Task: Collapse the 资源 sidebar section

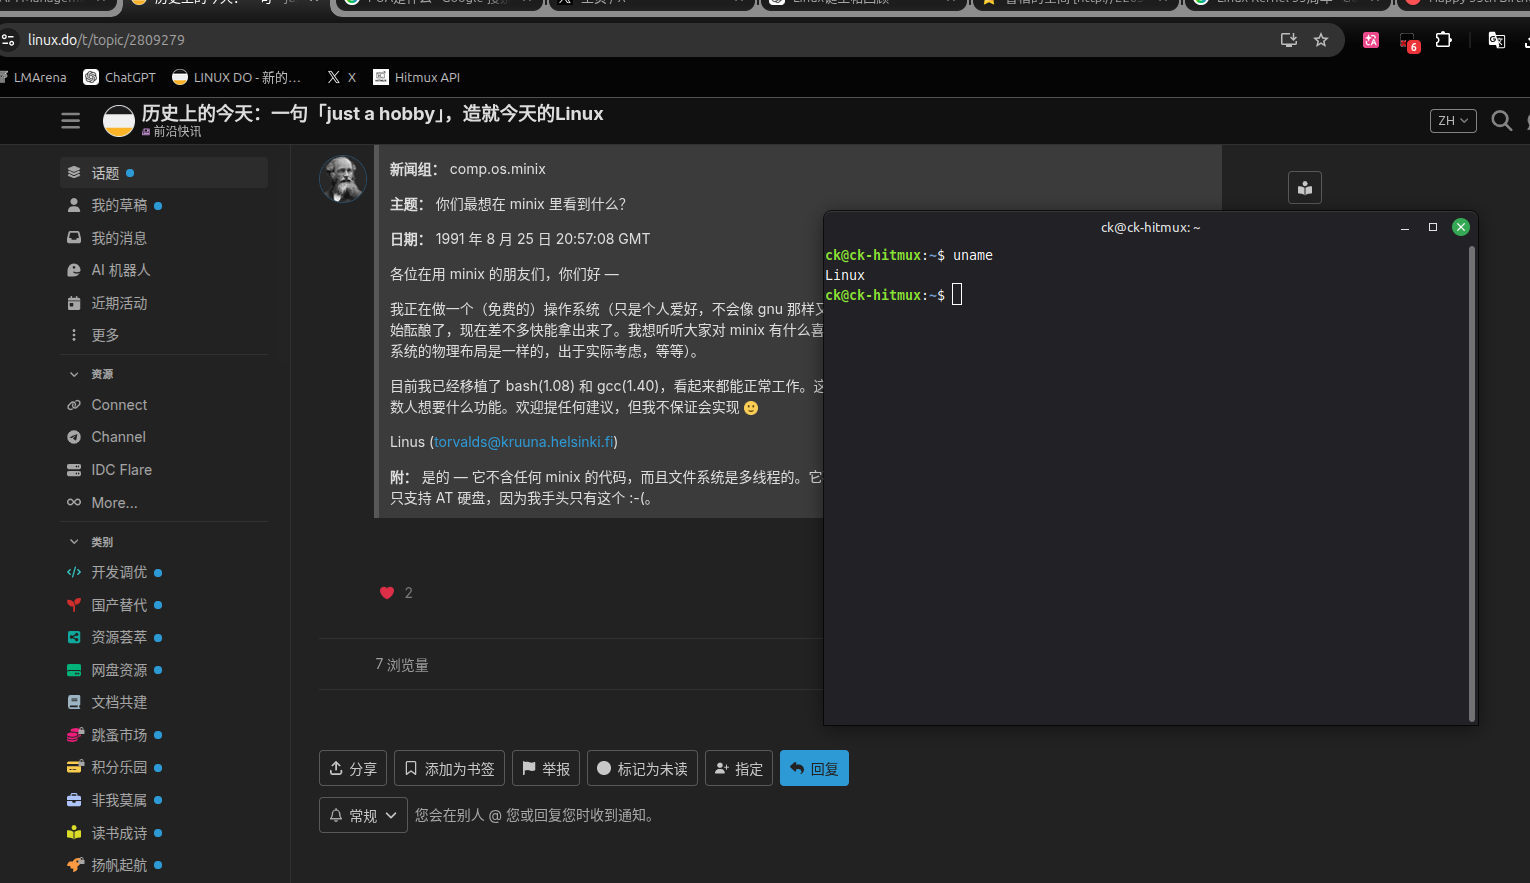Action: click(x=91, y=374)
